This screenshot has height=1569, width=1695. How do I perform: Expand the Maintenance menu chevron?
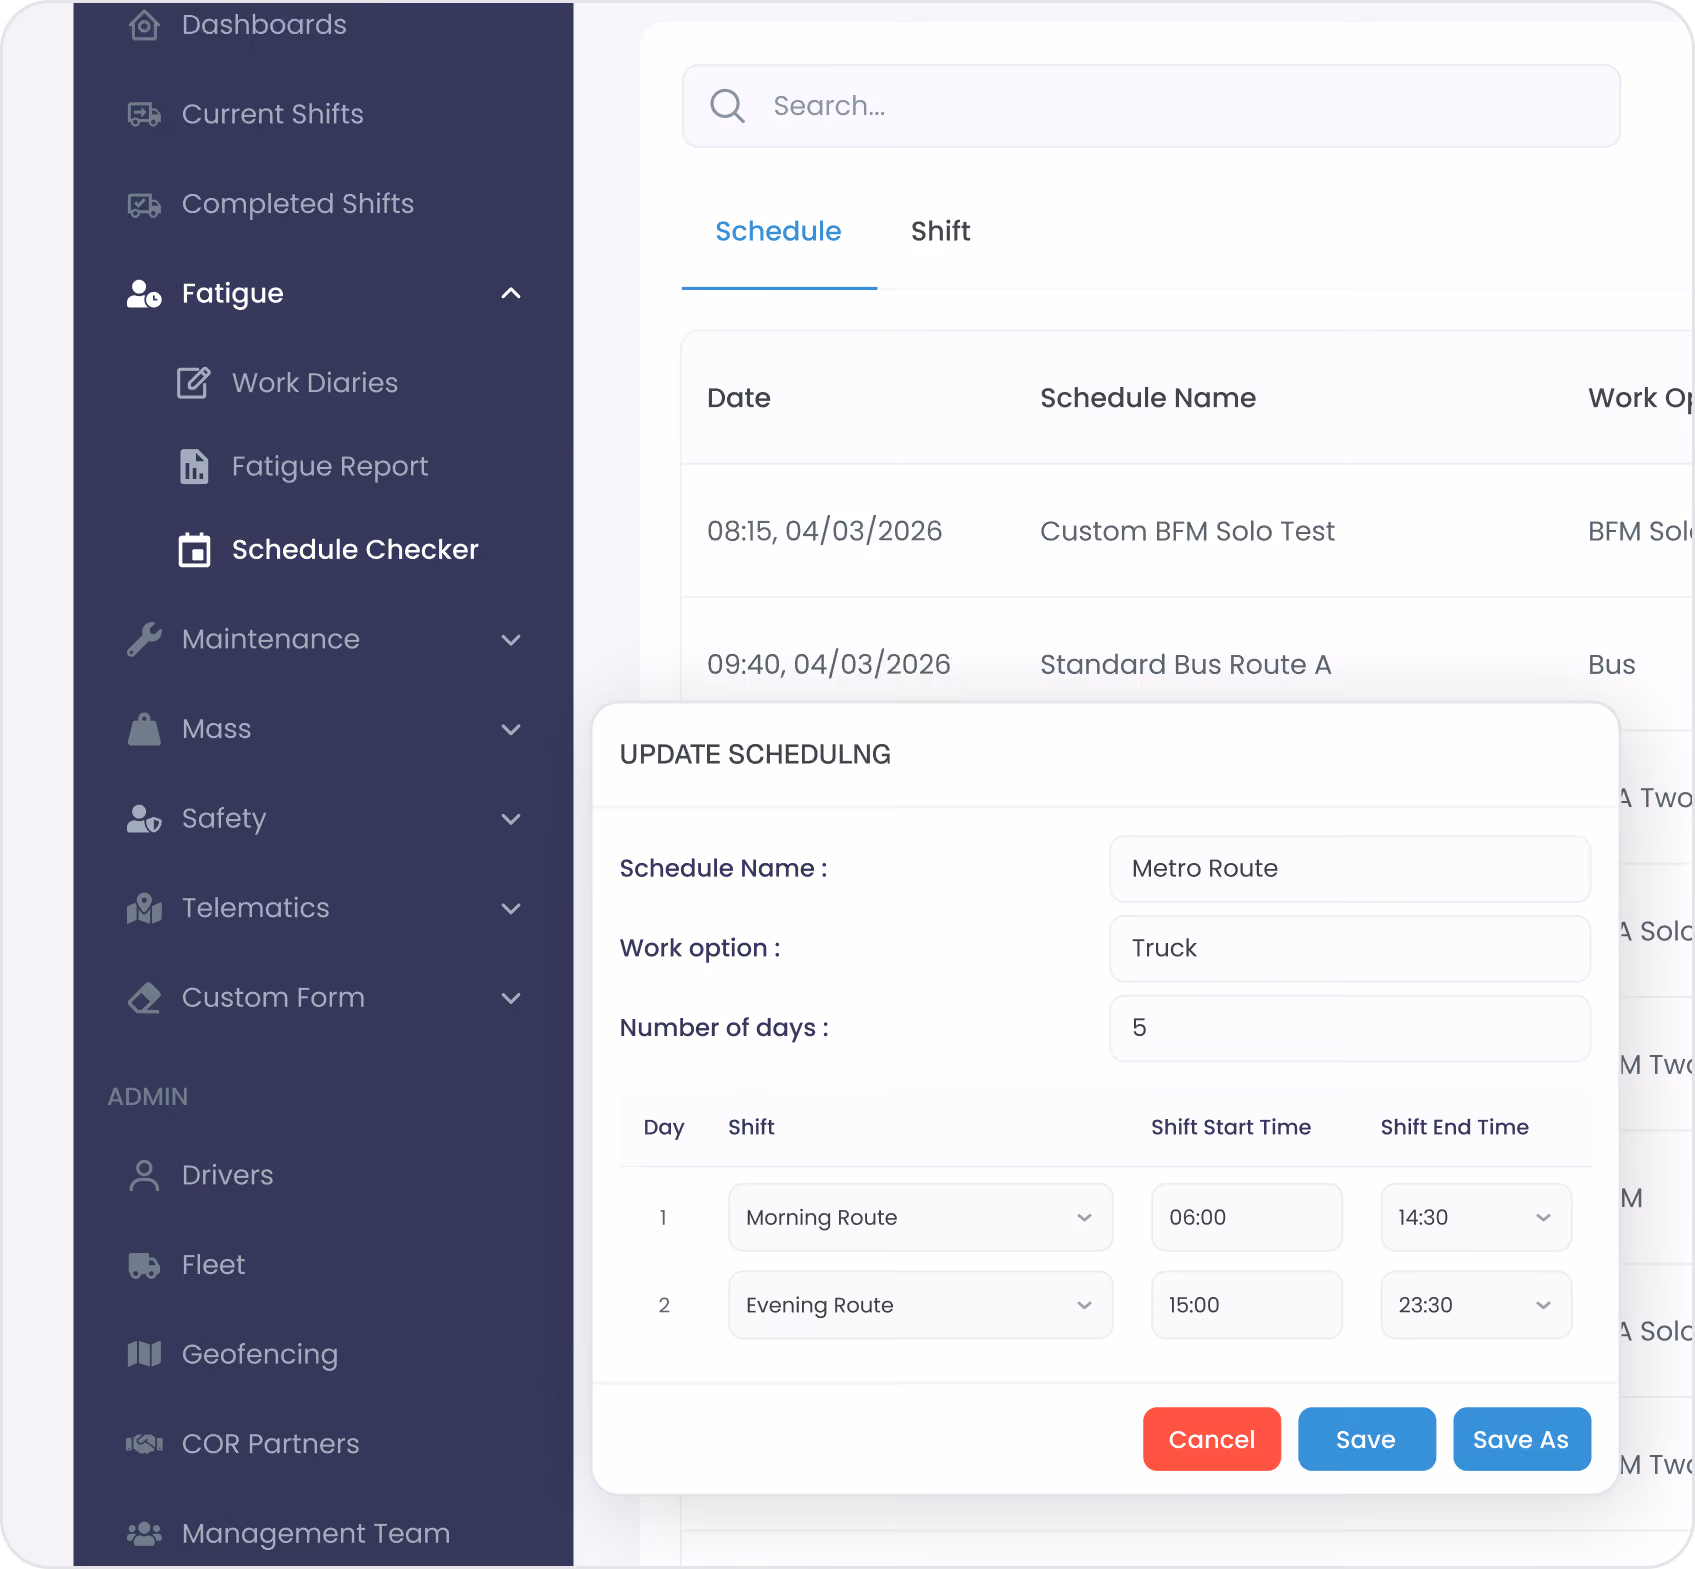[511, 640]
